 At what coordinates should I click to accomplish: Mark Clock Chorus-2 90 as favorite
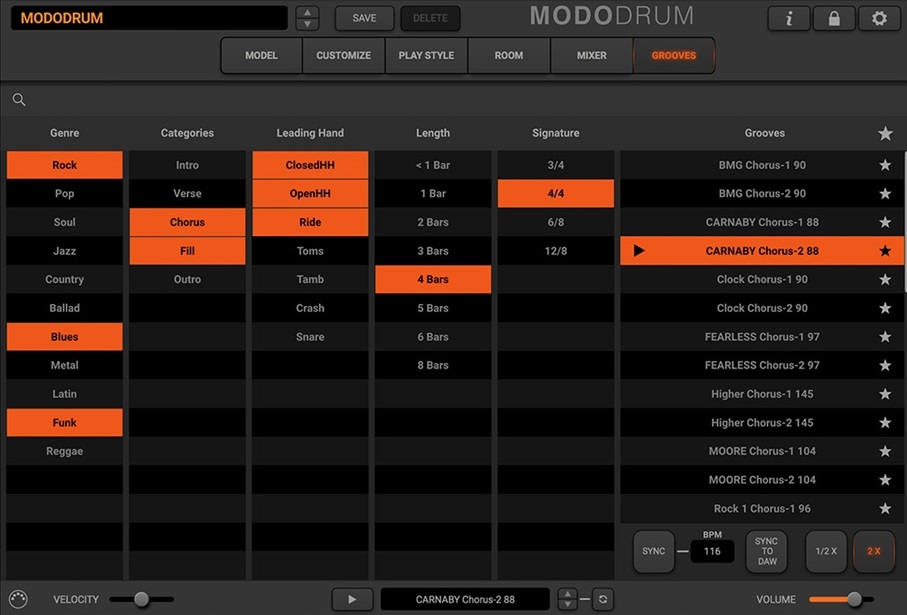click(x=885, y=308)
